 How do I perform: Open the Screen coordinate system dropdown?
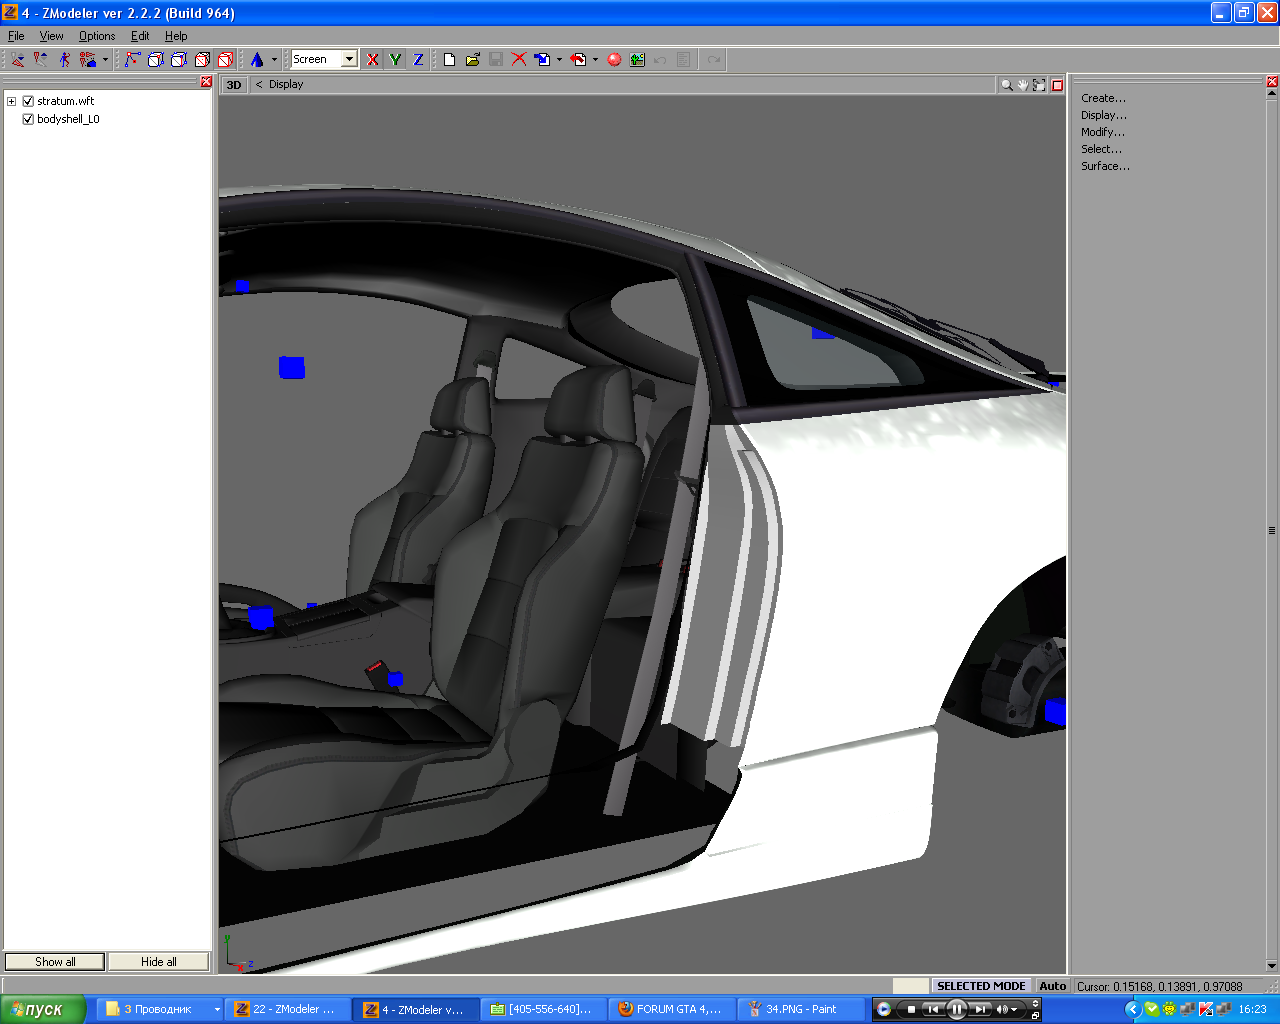pos(349,60)
